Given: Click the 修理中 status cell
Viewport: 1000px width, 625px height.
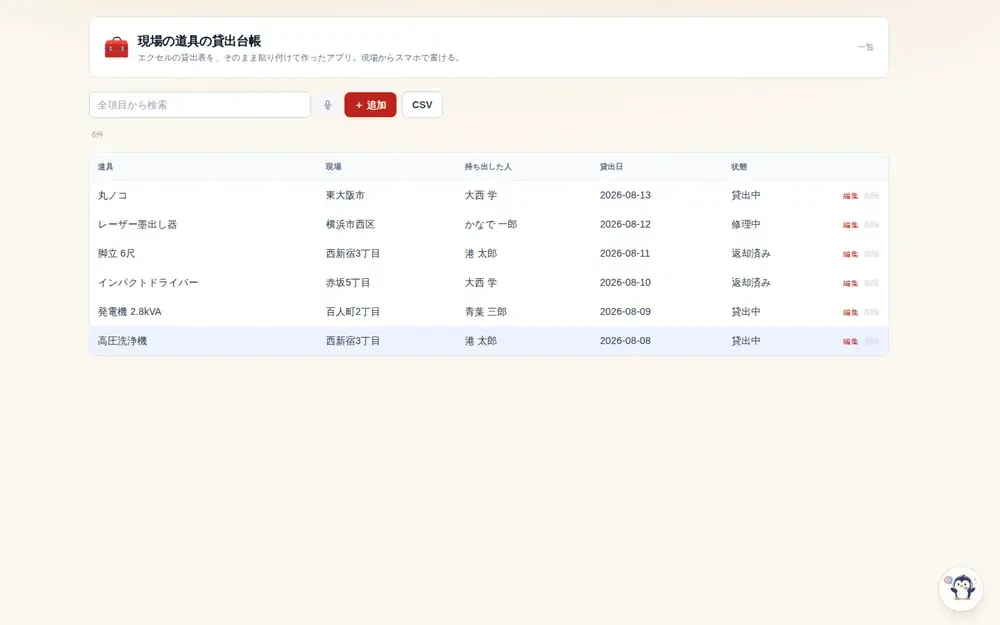Looking at the screenshot, I should (746, 224).
